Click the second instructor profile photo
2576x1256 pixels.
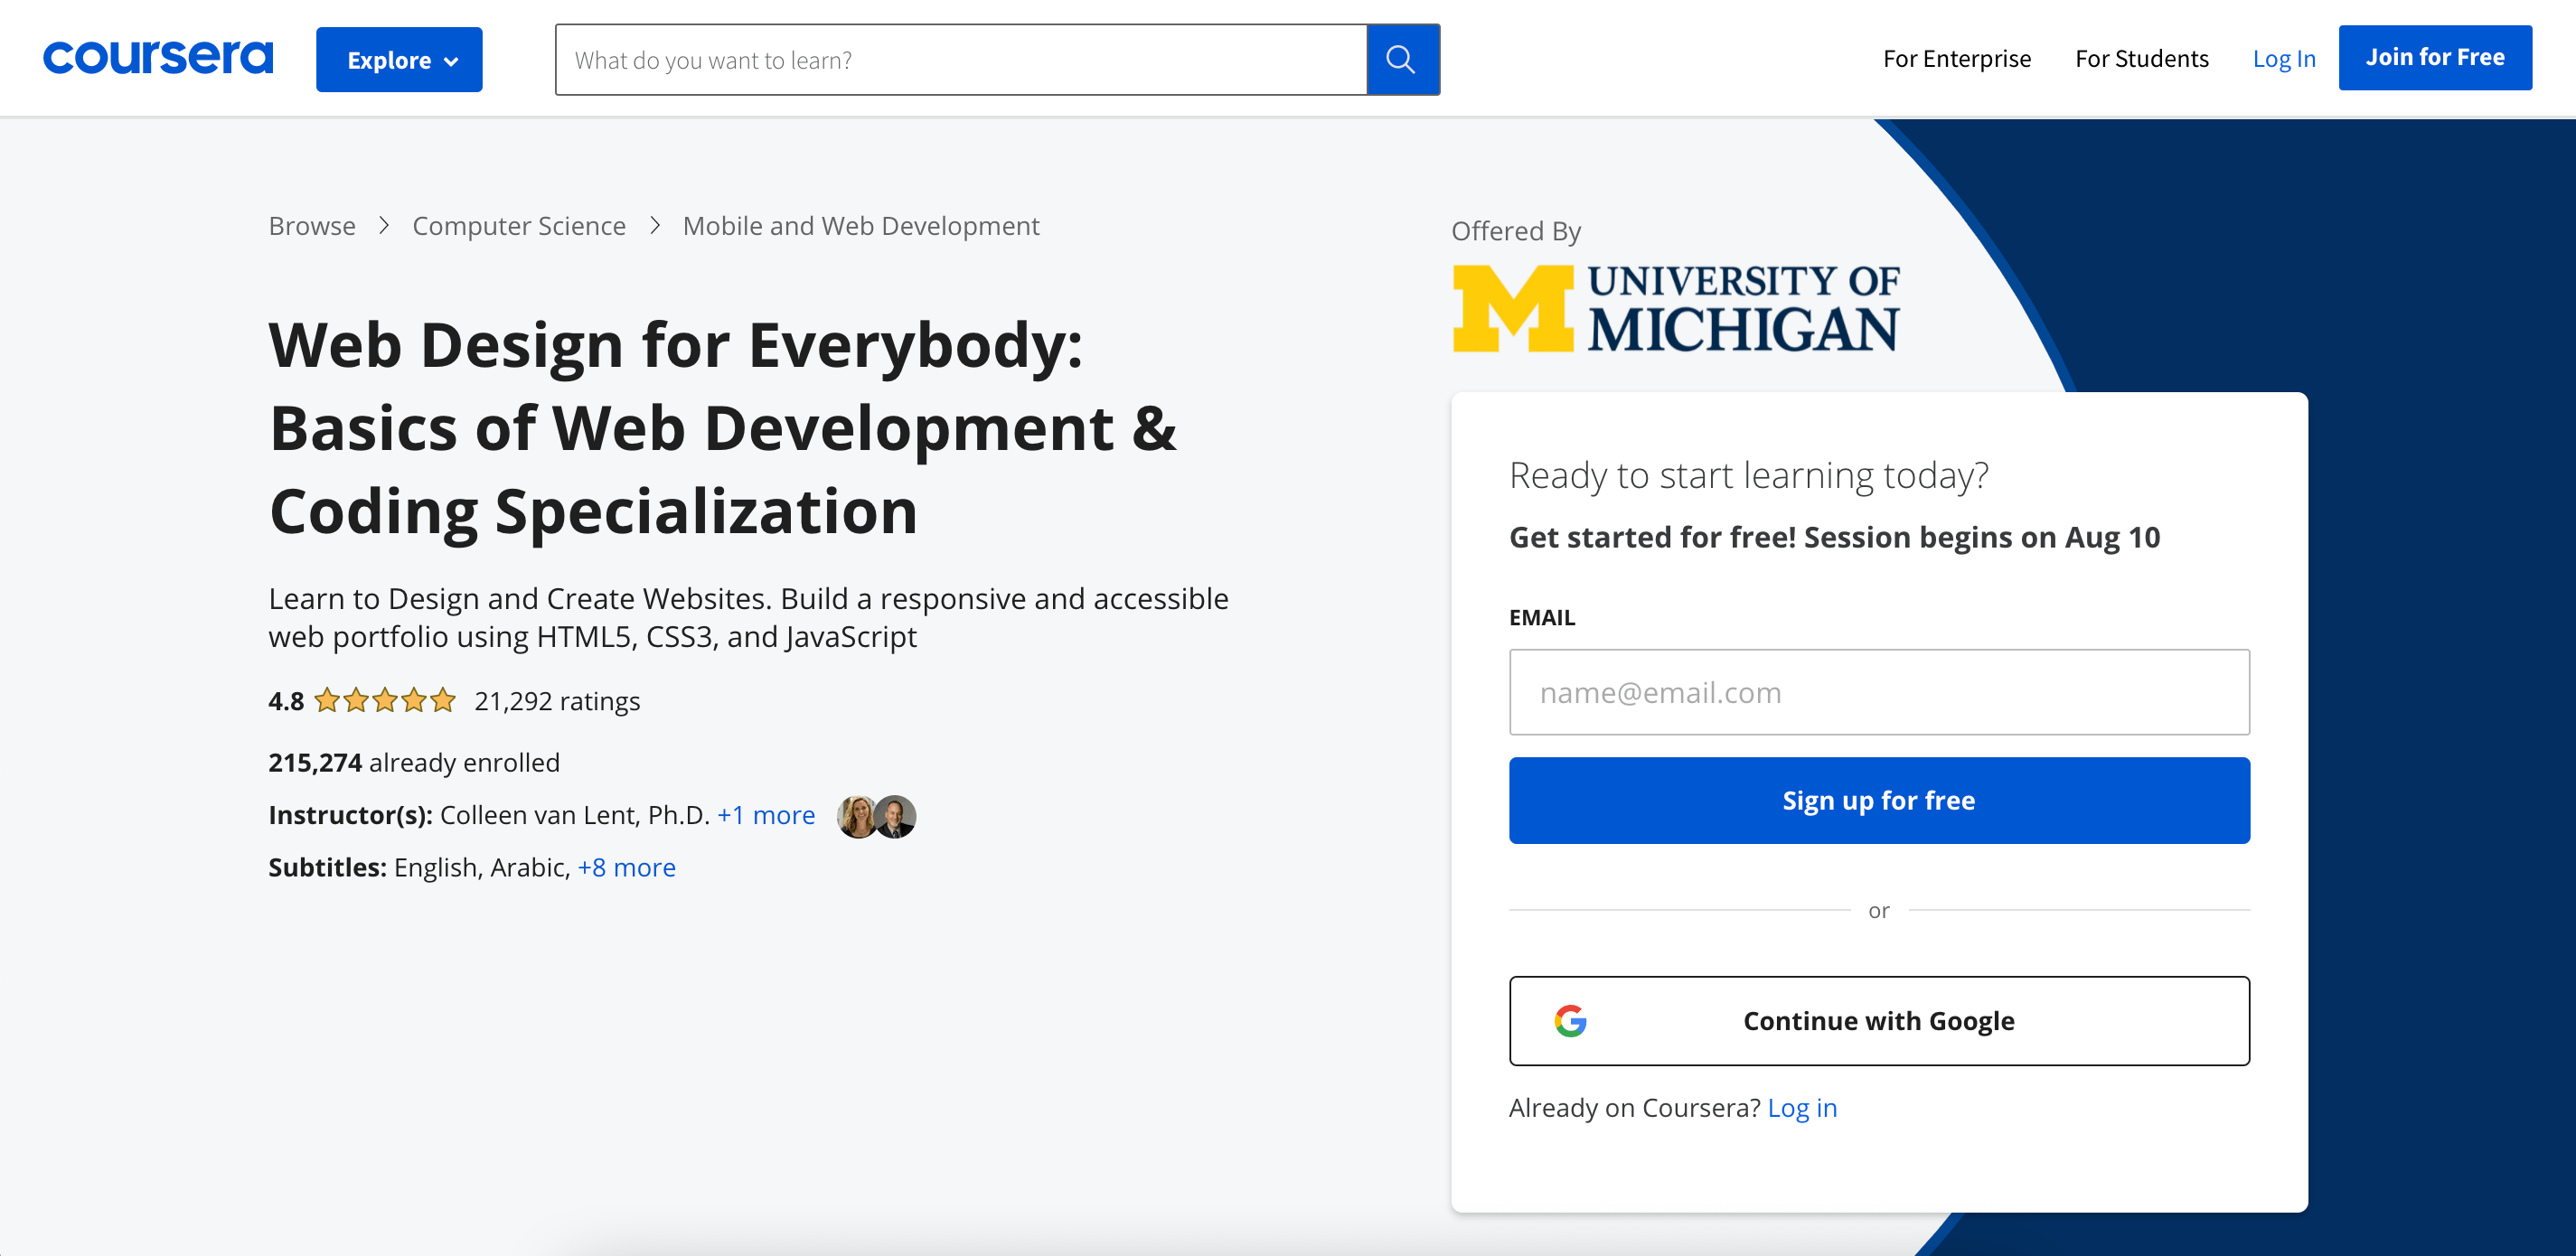pos(894,812)
